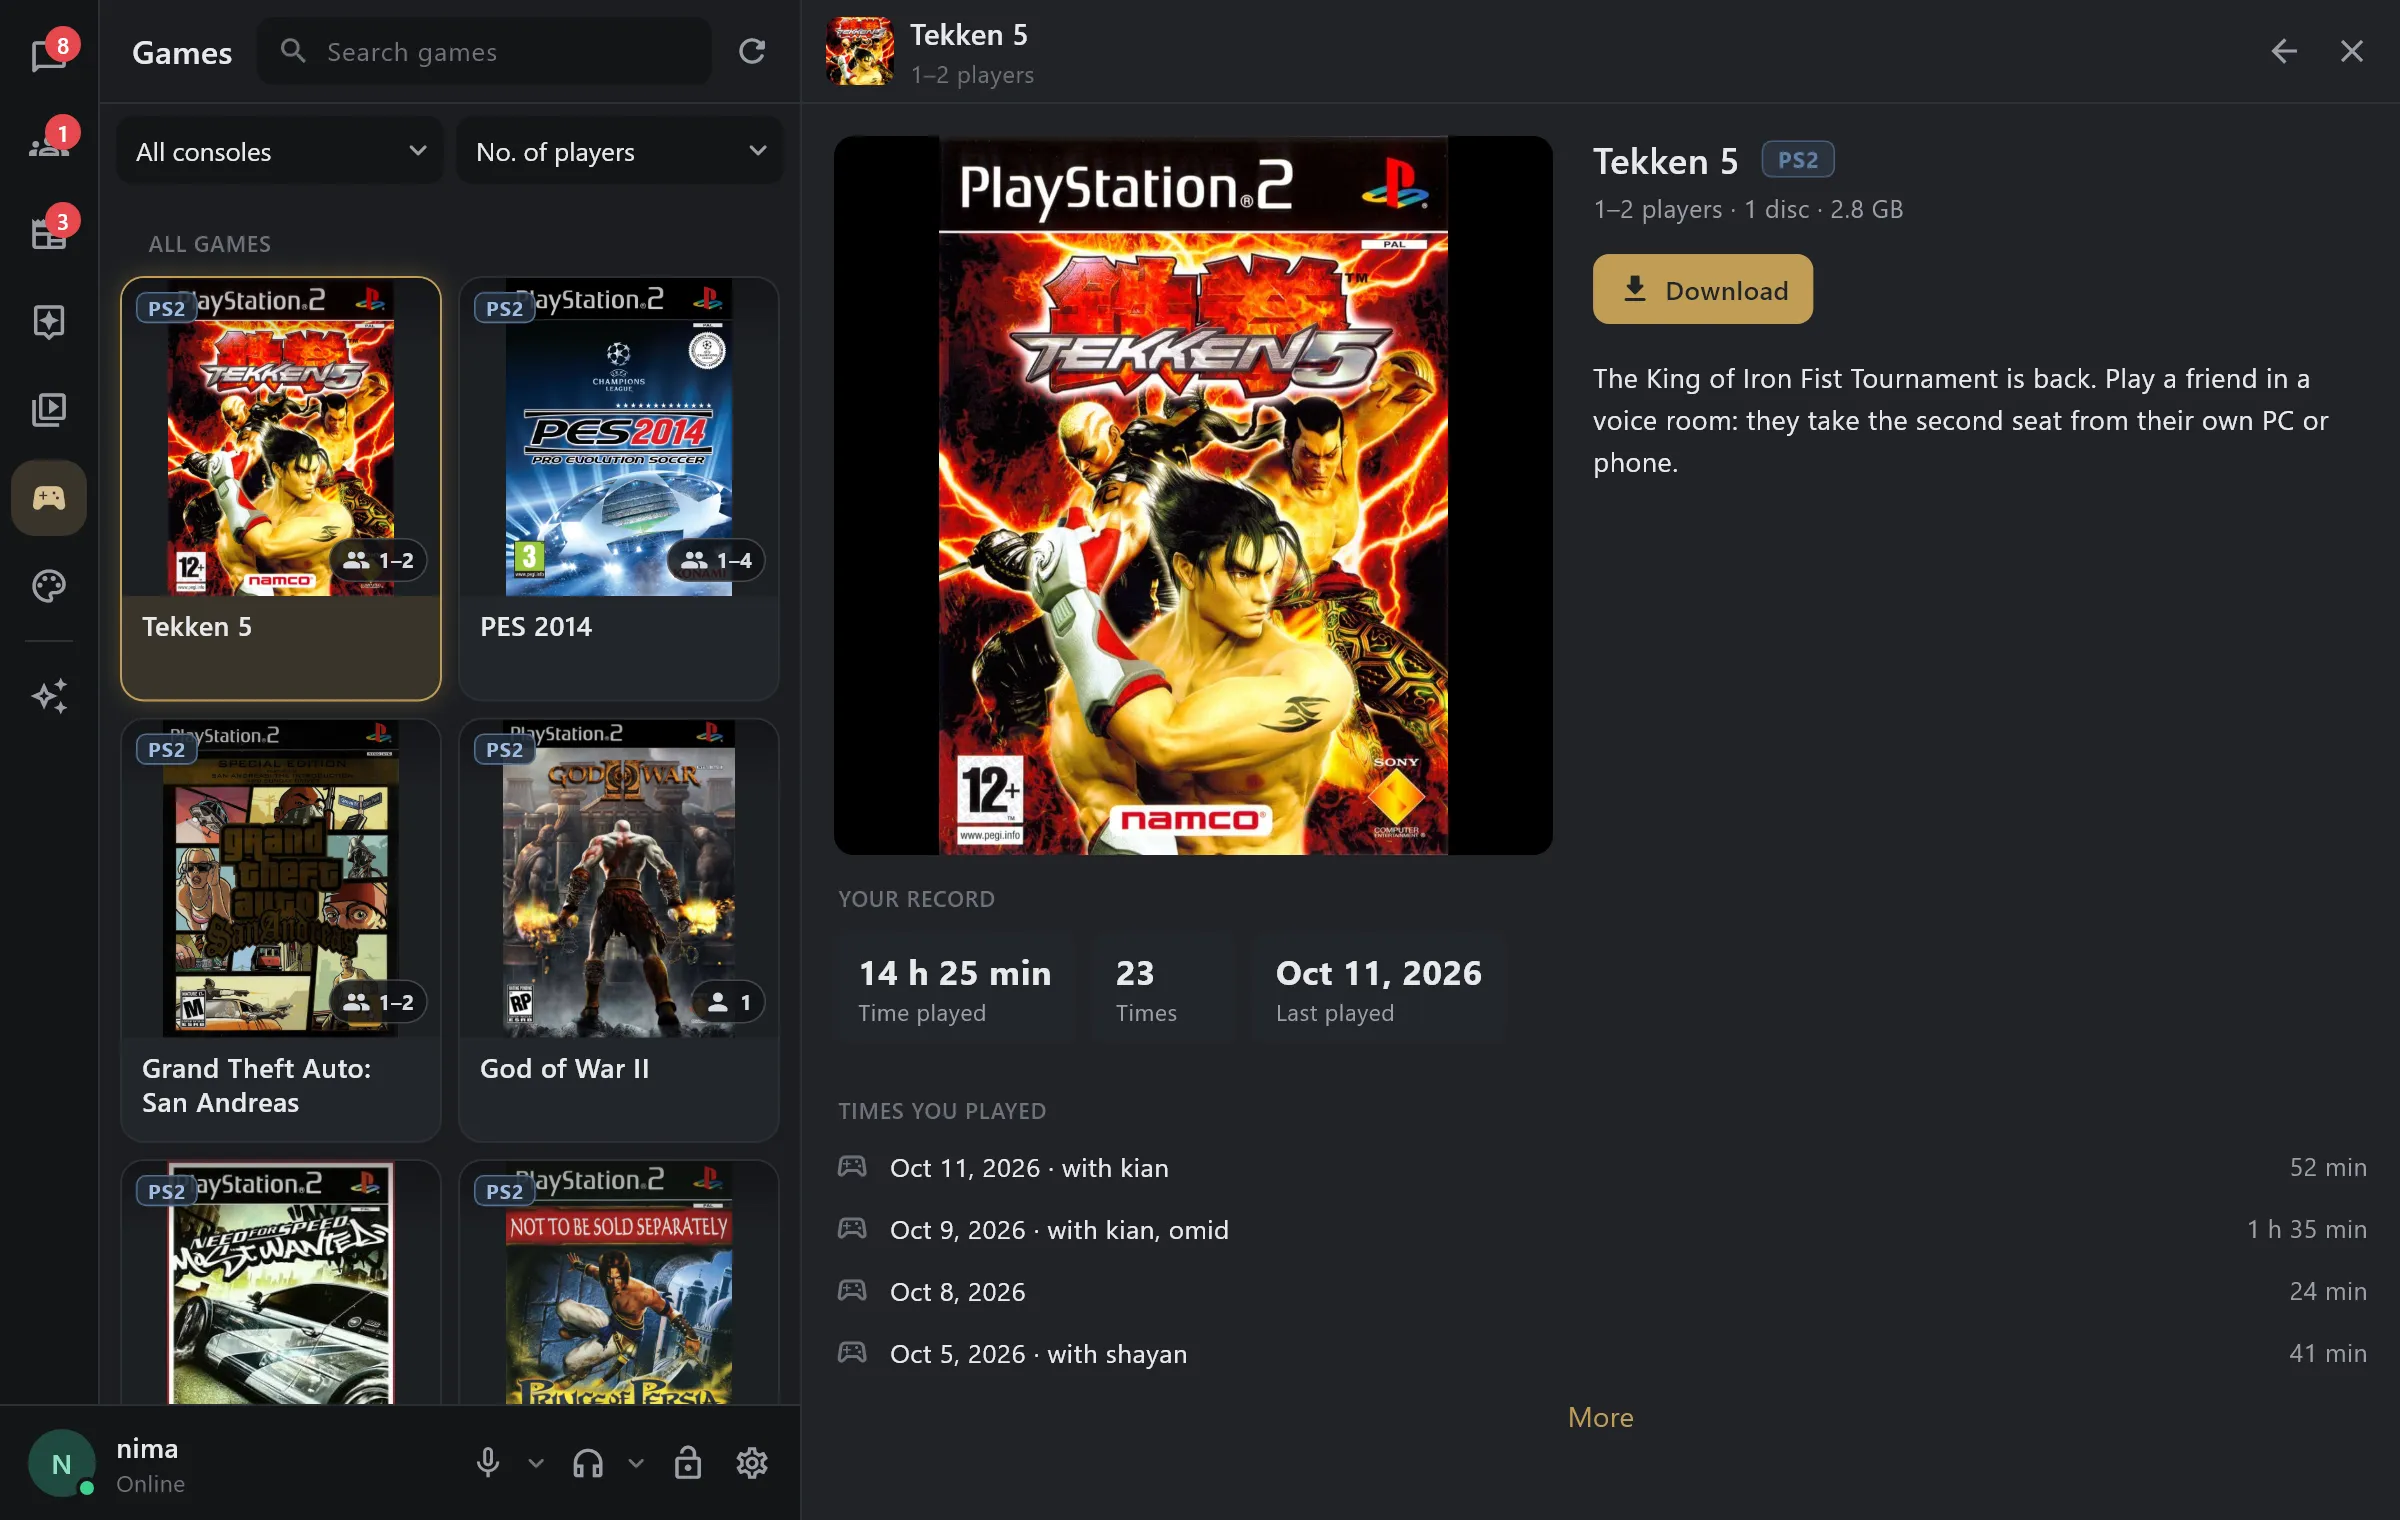
Task: Click the 14 h 25 min Time played stat
Action: pos(955,989)
